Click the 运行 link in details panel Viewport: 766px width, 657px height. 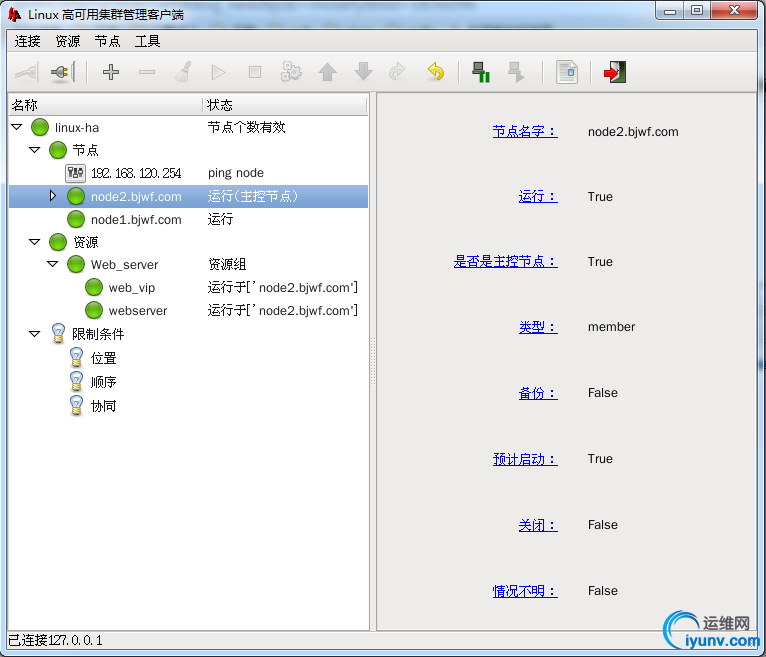(x=538, y=197)
